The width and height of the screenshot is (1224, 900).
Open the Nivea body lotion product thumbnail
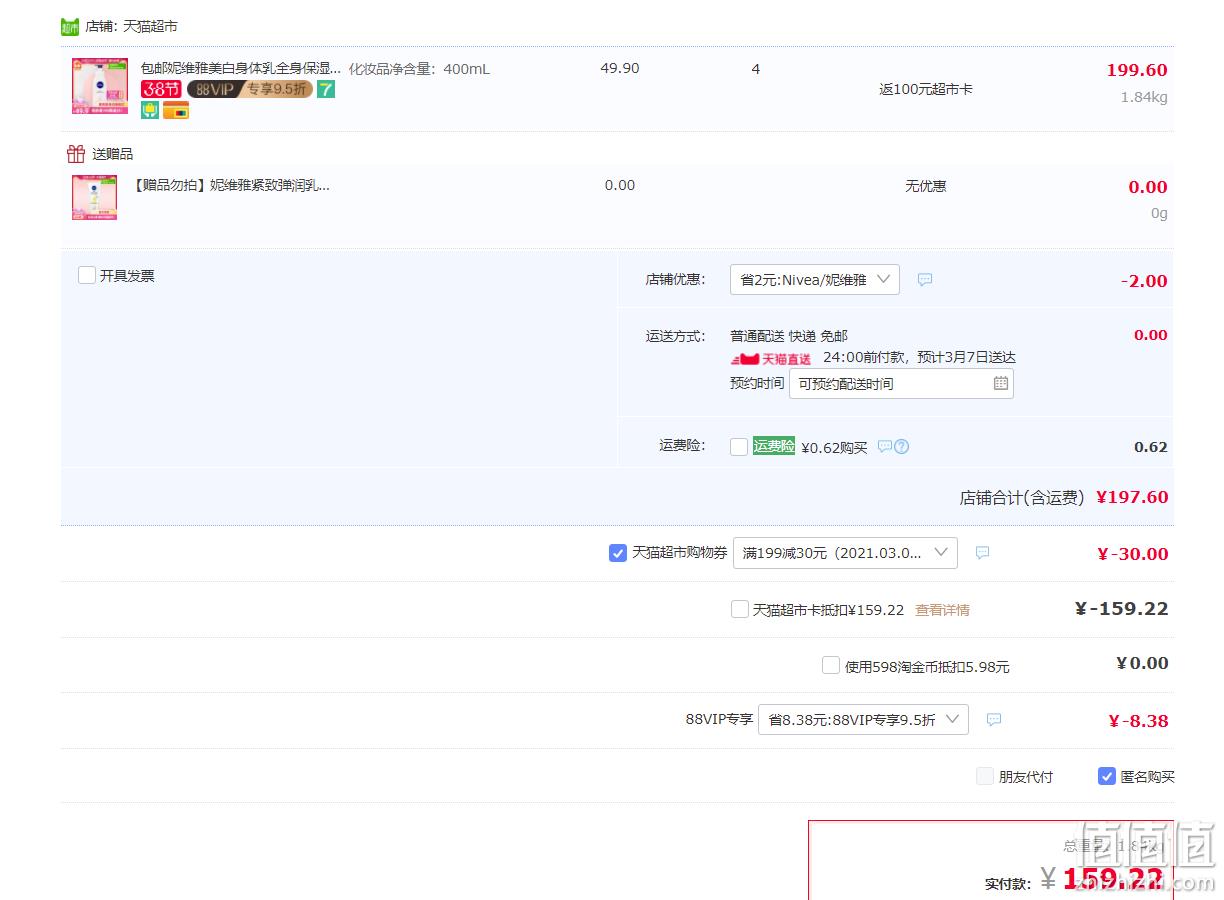pos(100,85)
